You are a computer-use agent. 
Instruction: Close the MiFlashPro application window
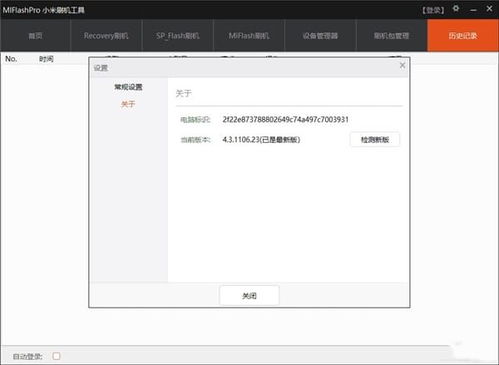tap(489, 9)
